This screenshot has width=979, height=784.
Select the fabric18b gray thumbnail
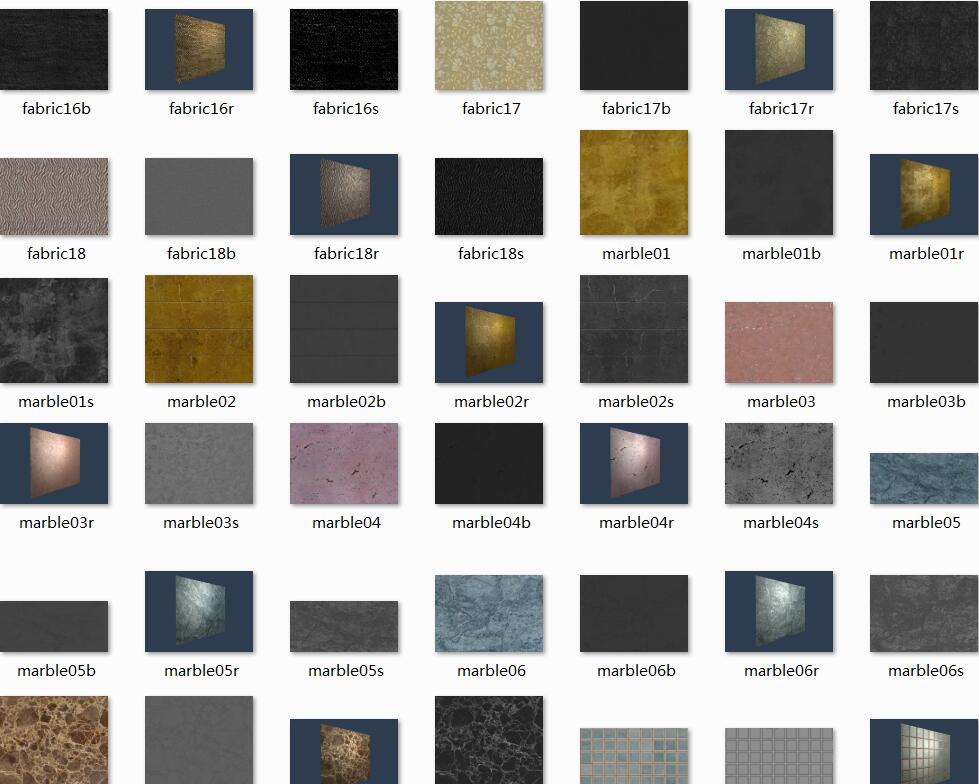point(199,197)
